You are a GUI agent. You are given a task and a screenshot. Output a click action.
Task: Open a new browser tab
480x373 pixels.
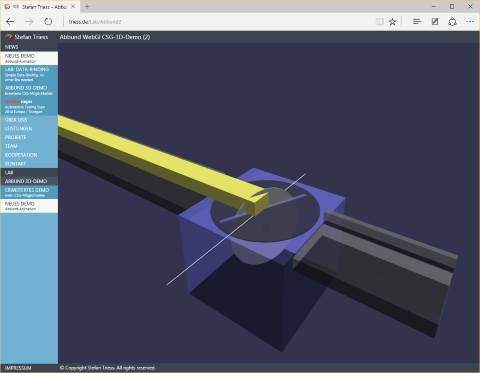coord(87,6)
